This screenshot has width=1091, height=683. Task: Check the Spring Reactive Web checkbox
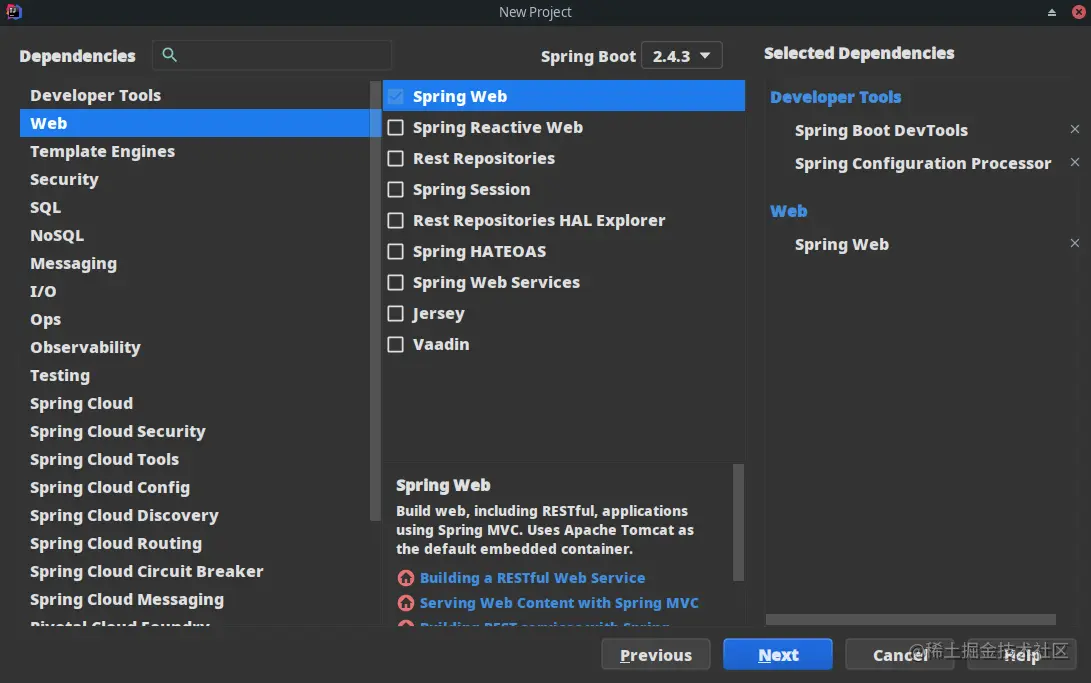pos(395,127)
